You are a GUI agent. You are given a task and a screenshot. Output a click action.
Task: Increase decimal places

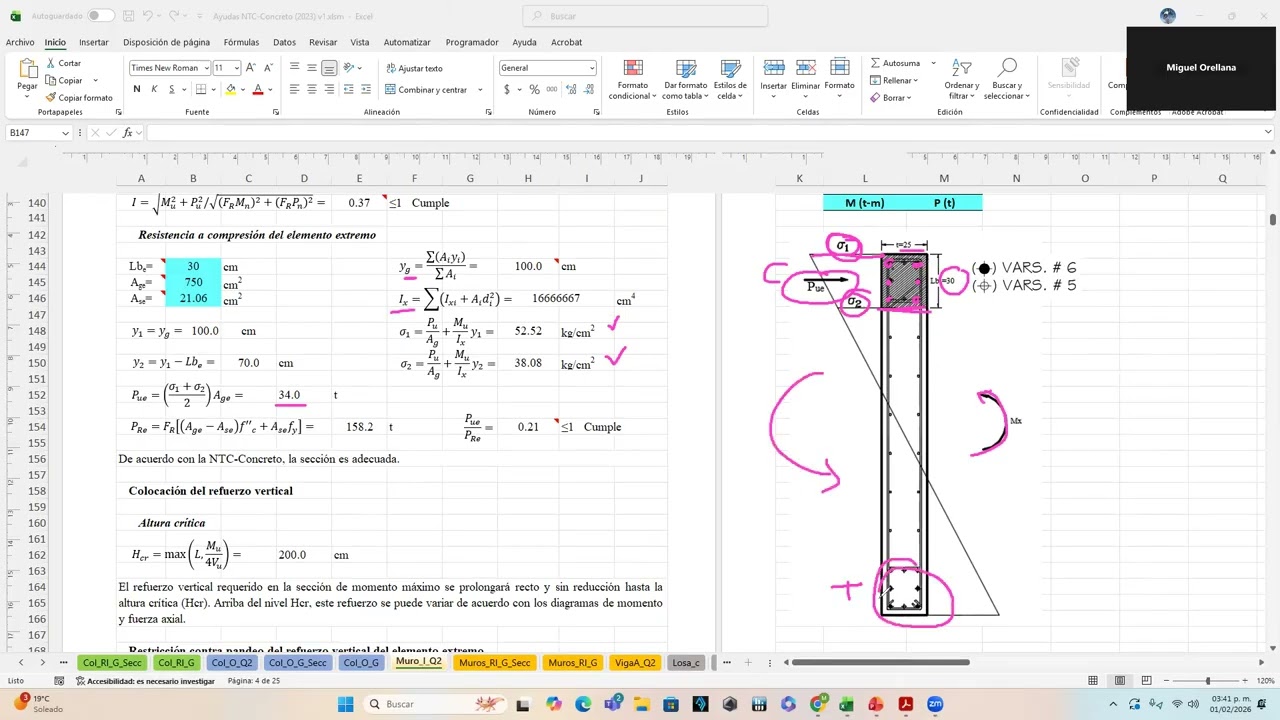click(571, 89)
